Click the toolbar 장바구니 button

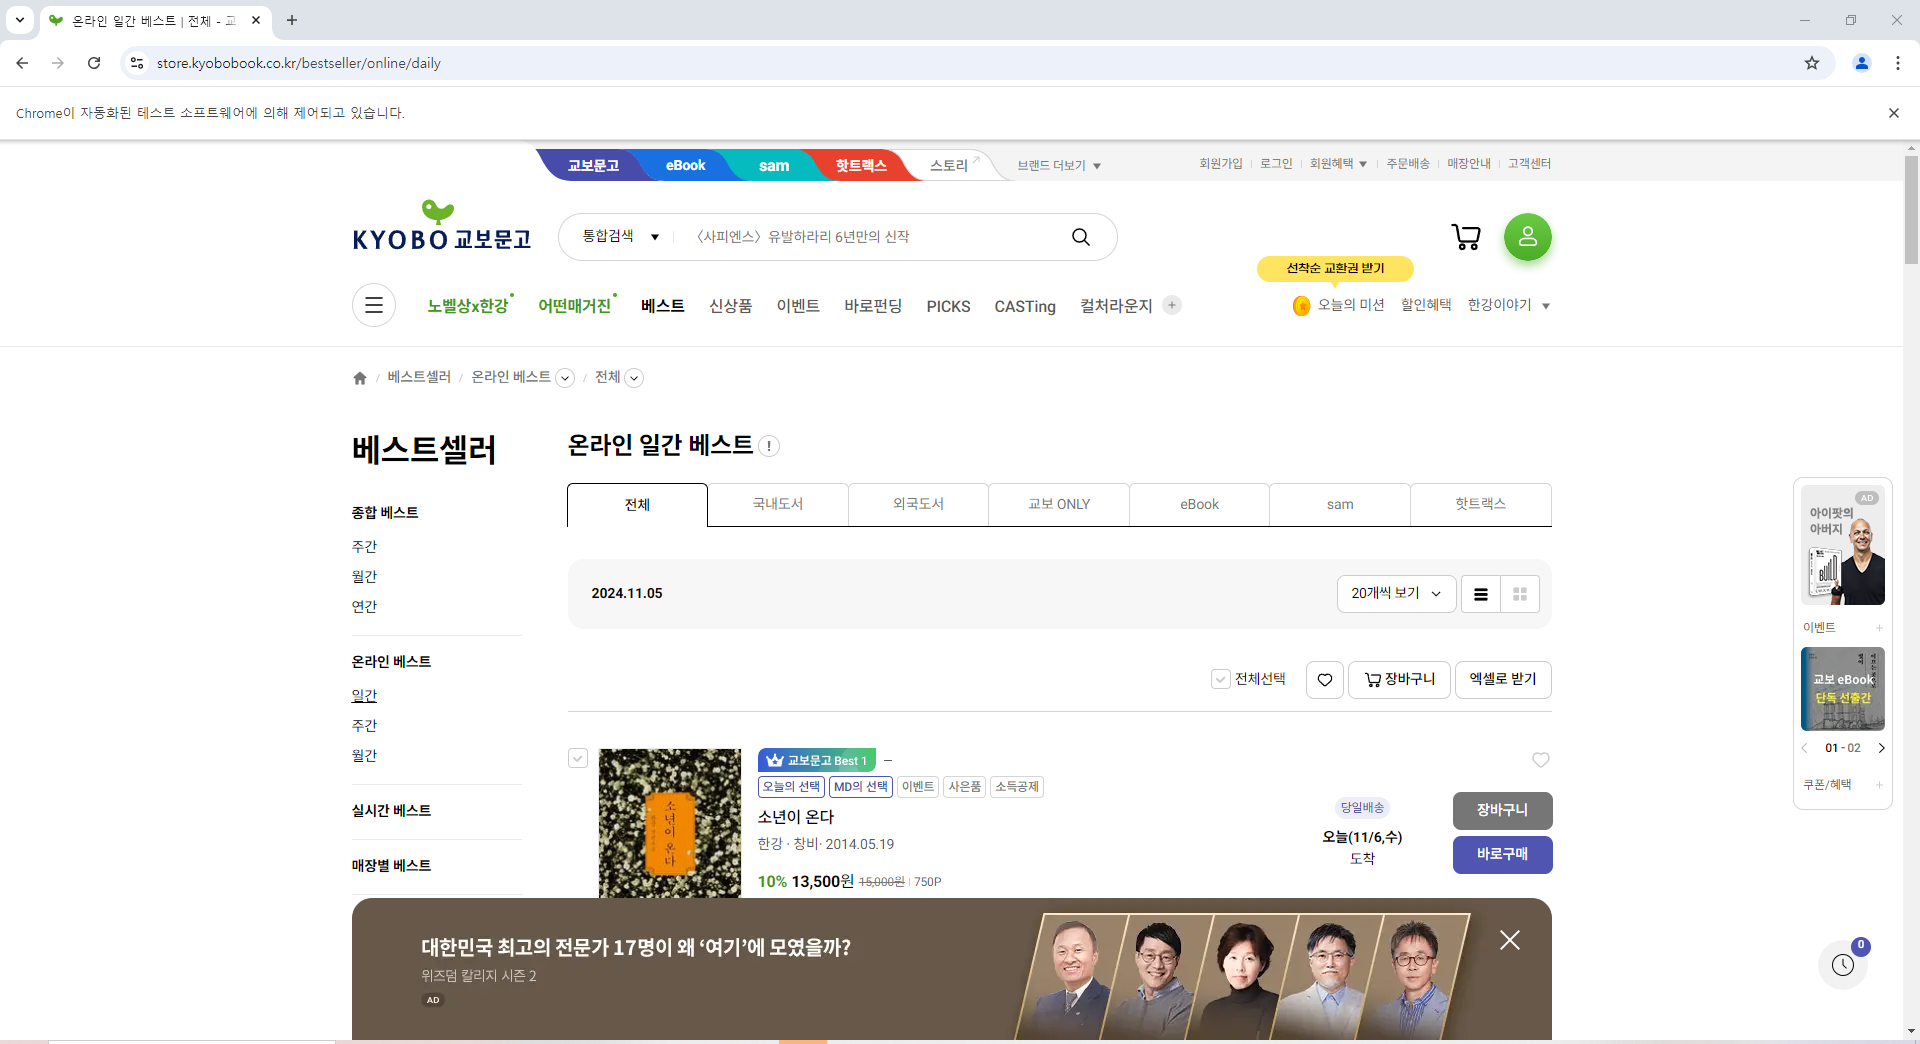pos(1399,680)
